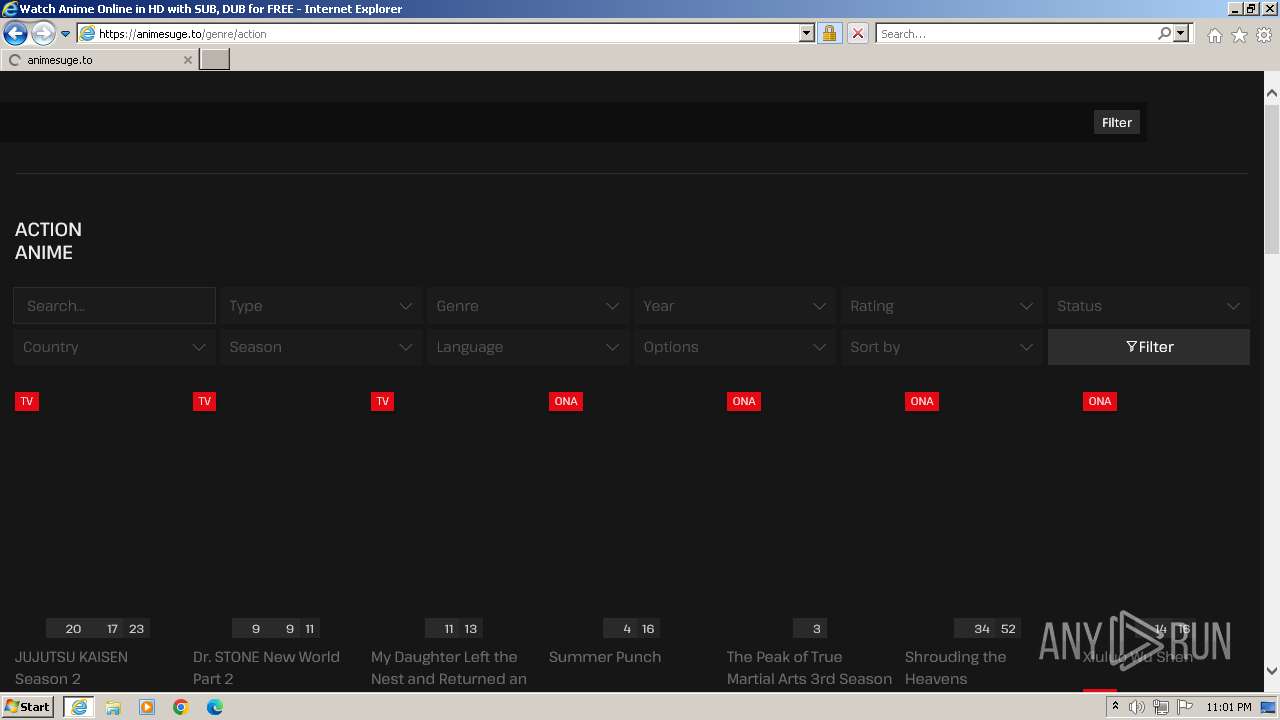Stop loading with the red X icon
Image resolution: width=1280 pixels, height=720 pixels.
click(857, 34)
